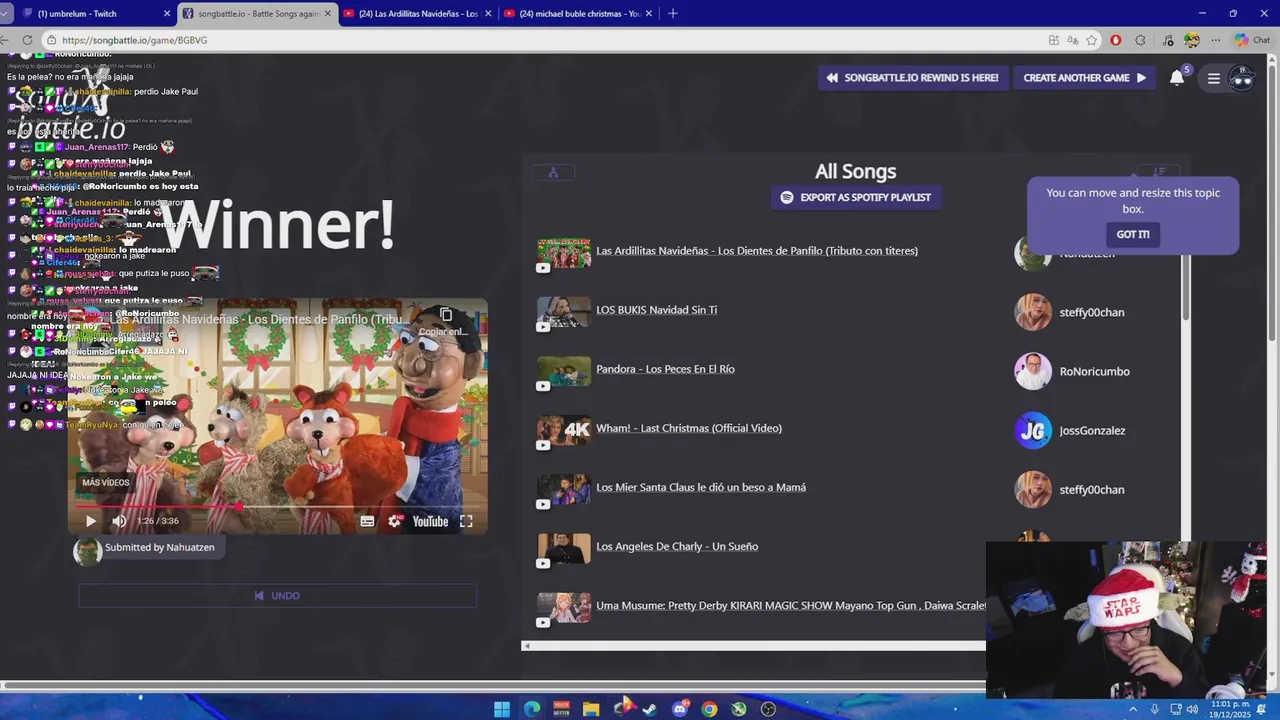Close the Twitch tab

pos(167,13)
